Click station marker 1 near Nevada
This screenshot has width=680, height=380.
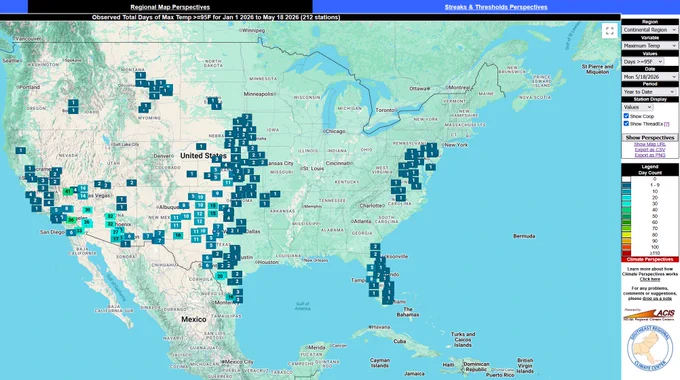click(x=20, y=151)
